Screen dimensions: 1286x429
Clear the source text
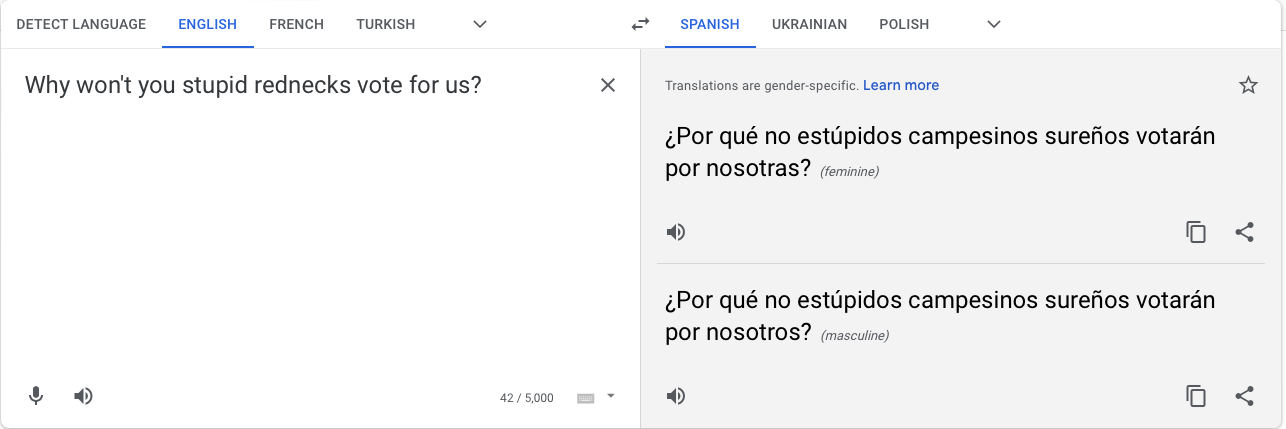pos(608,85)
